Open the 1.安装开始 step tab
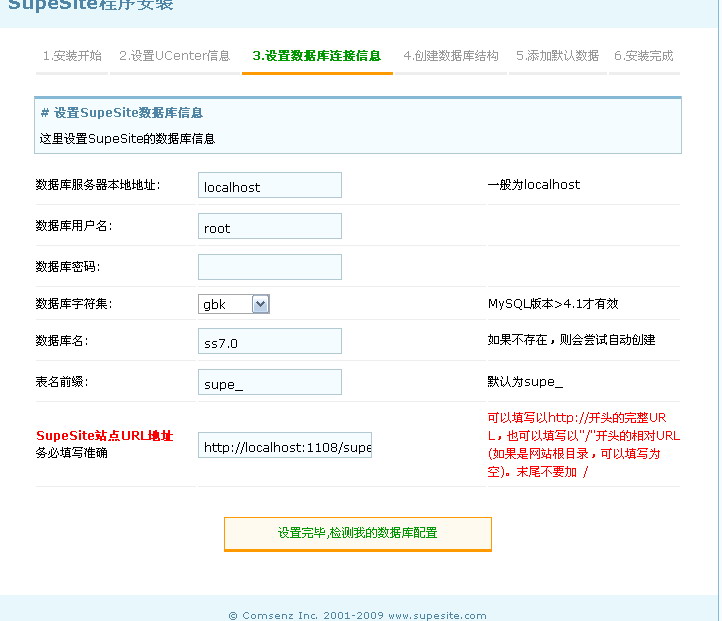This screenshot has width=722, height=621. [72, 56]
